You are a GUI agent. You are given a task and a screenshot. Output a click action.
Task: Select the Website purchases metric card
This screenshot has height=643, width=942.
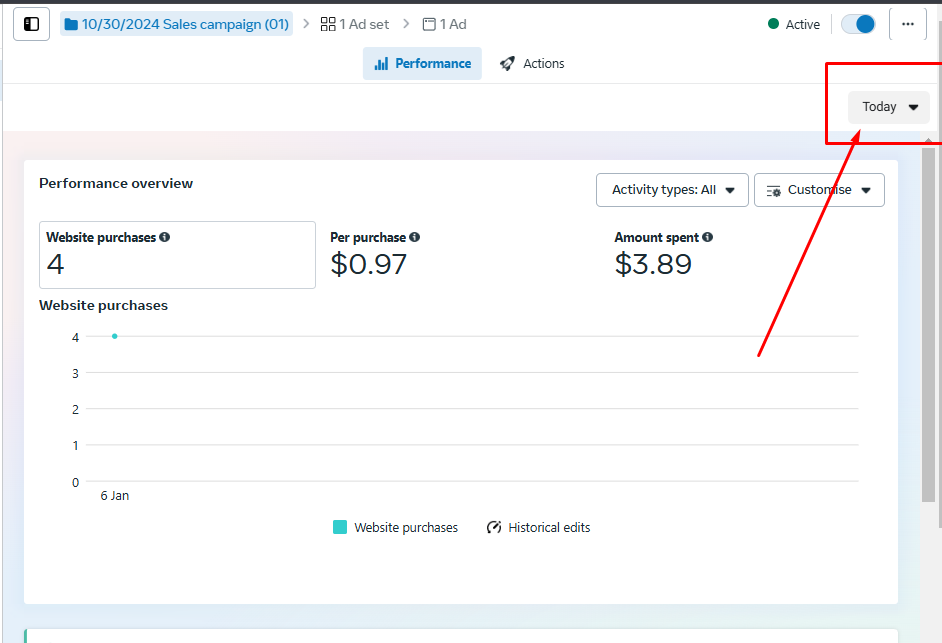click(x=177, y=255)
